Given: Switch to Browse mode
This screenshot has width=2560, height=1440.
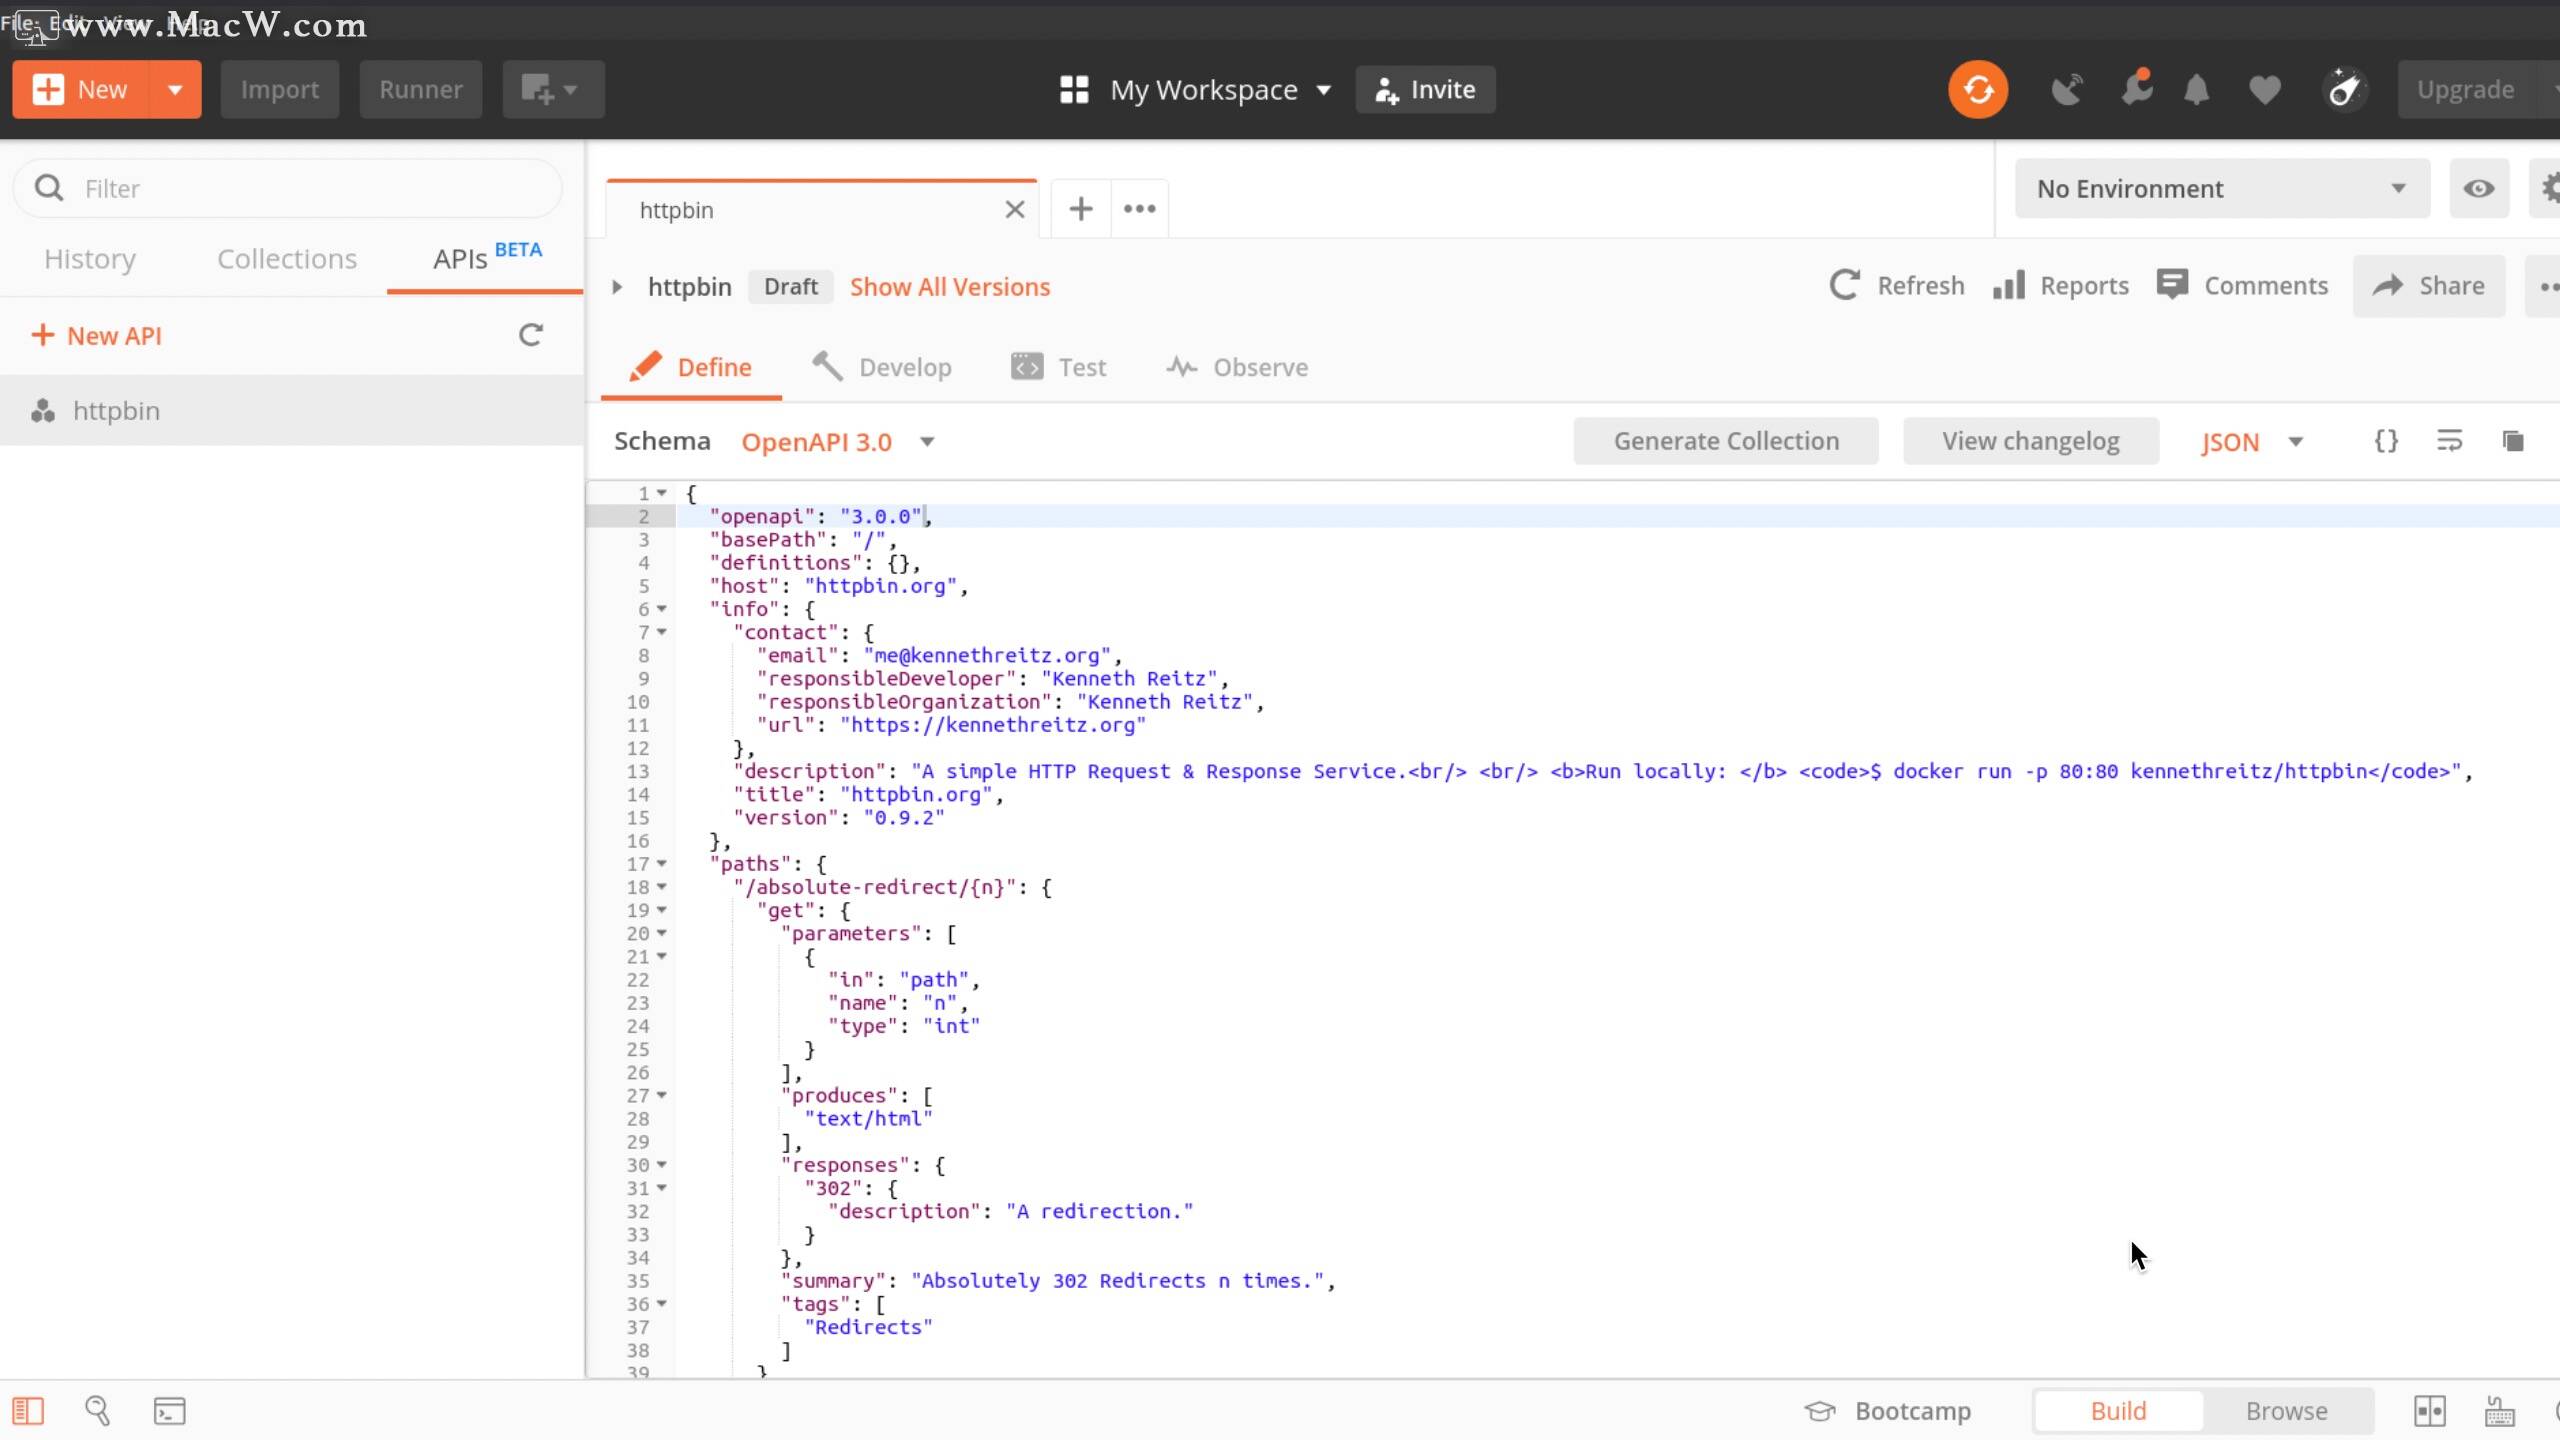Looking at the screenshot, I should [2286, 1411].
